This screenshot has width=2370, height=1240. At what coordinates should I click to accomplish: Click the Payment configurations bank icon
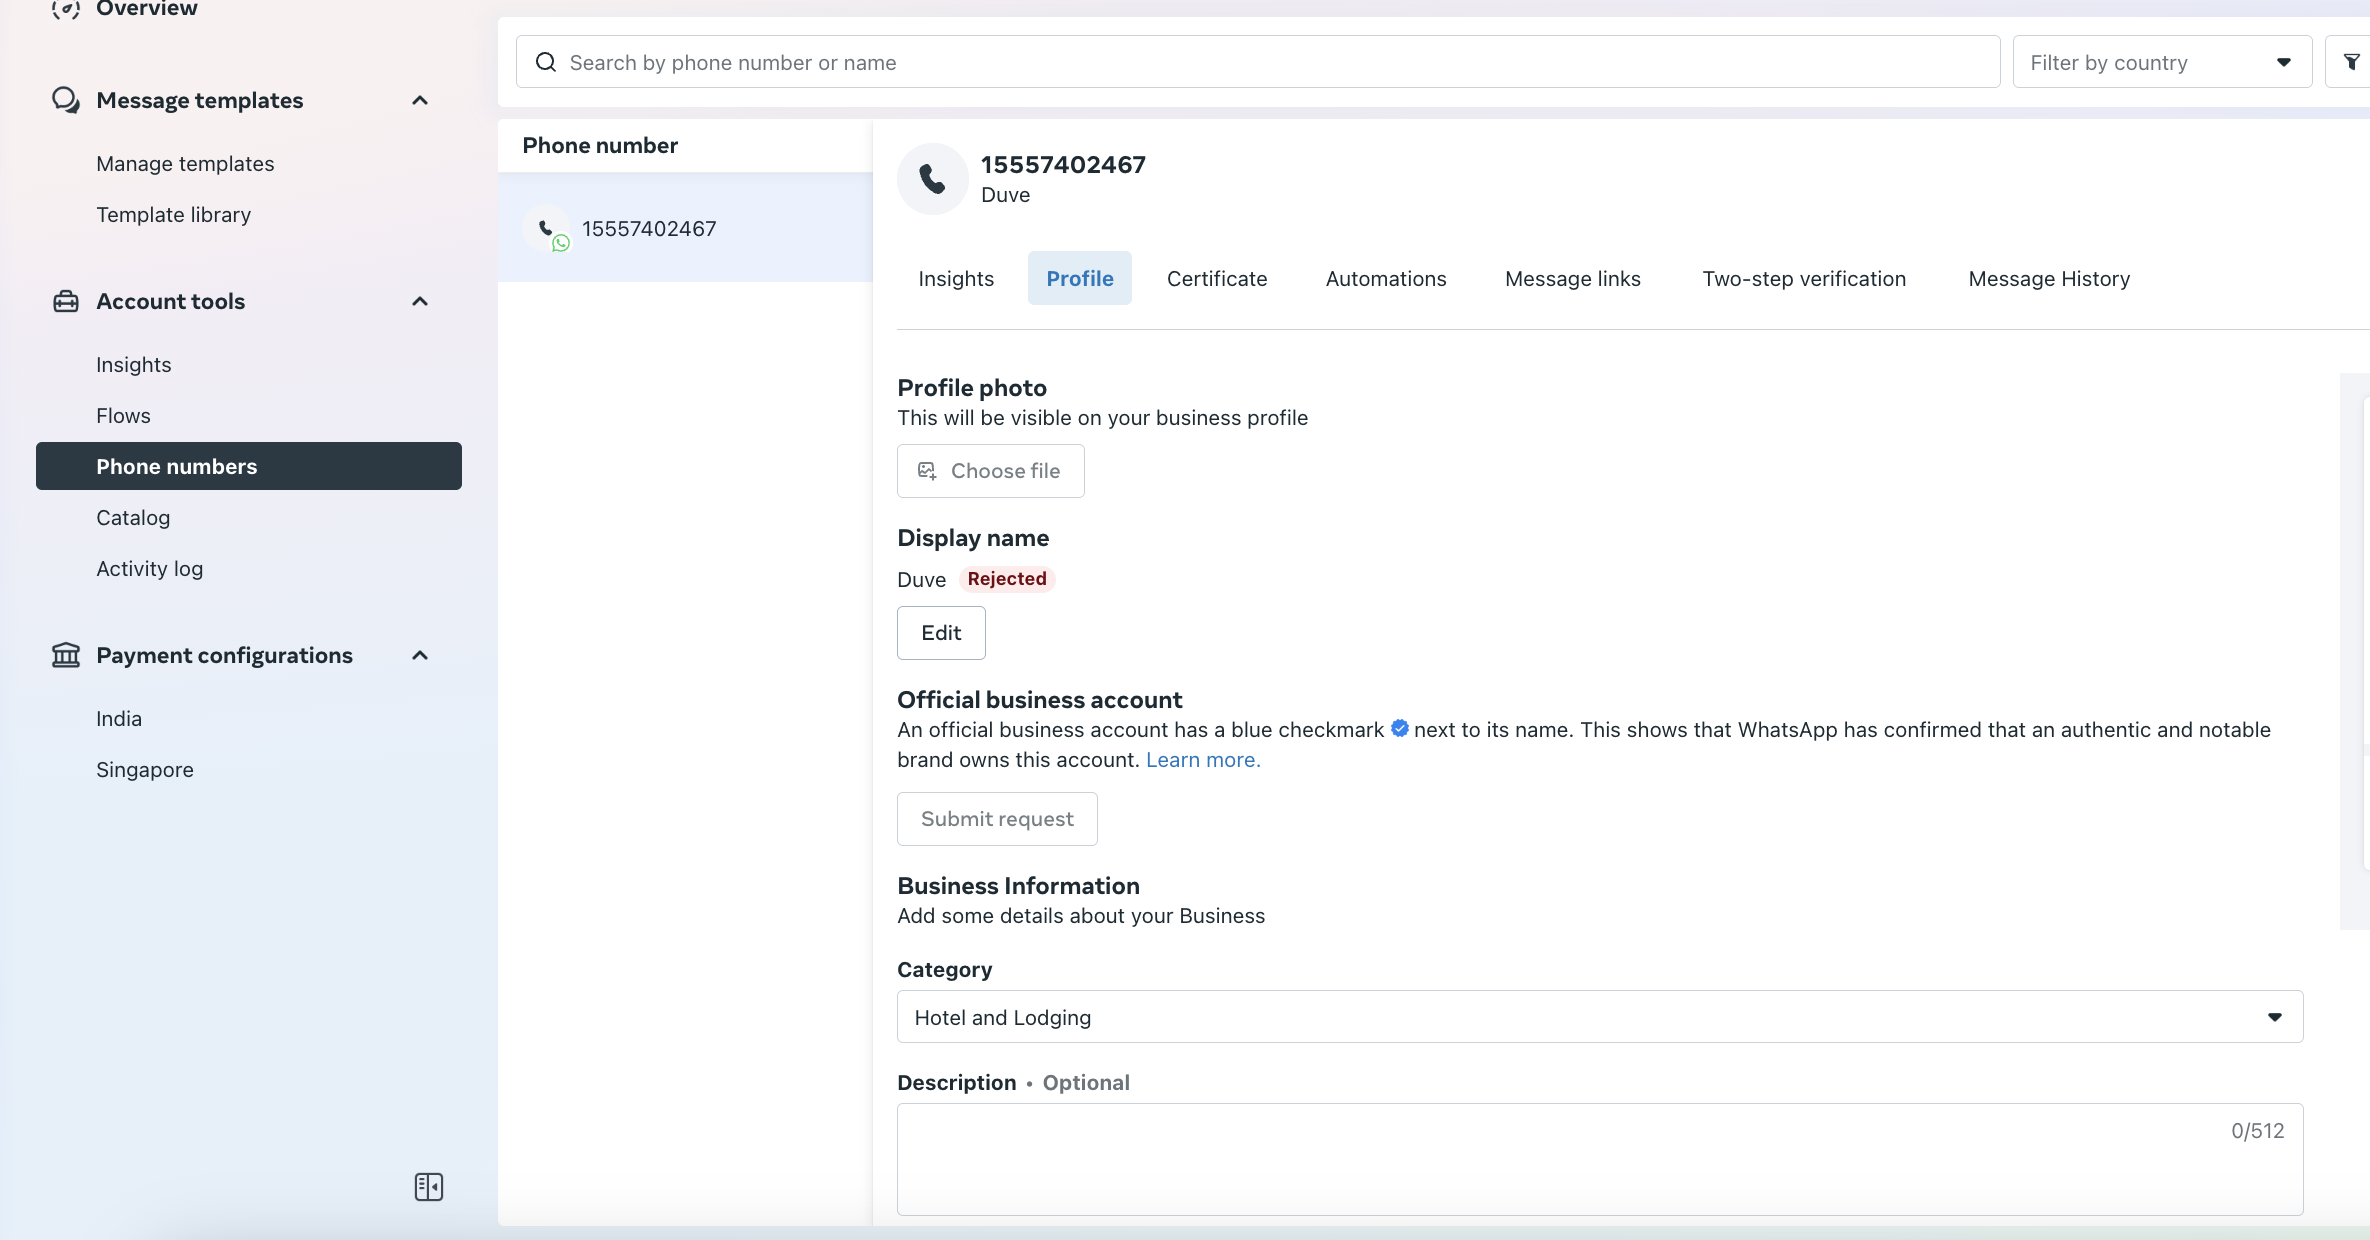[66, 655]
